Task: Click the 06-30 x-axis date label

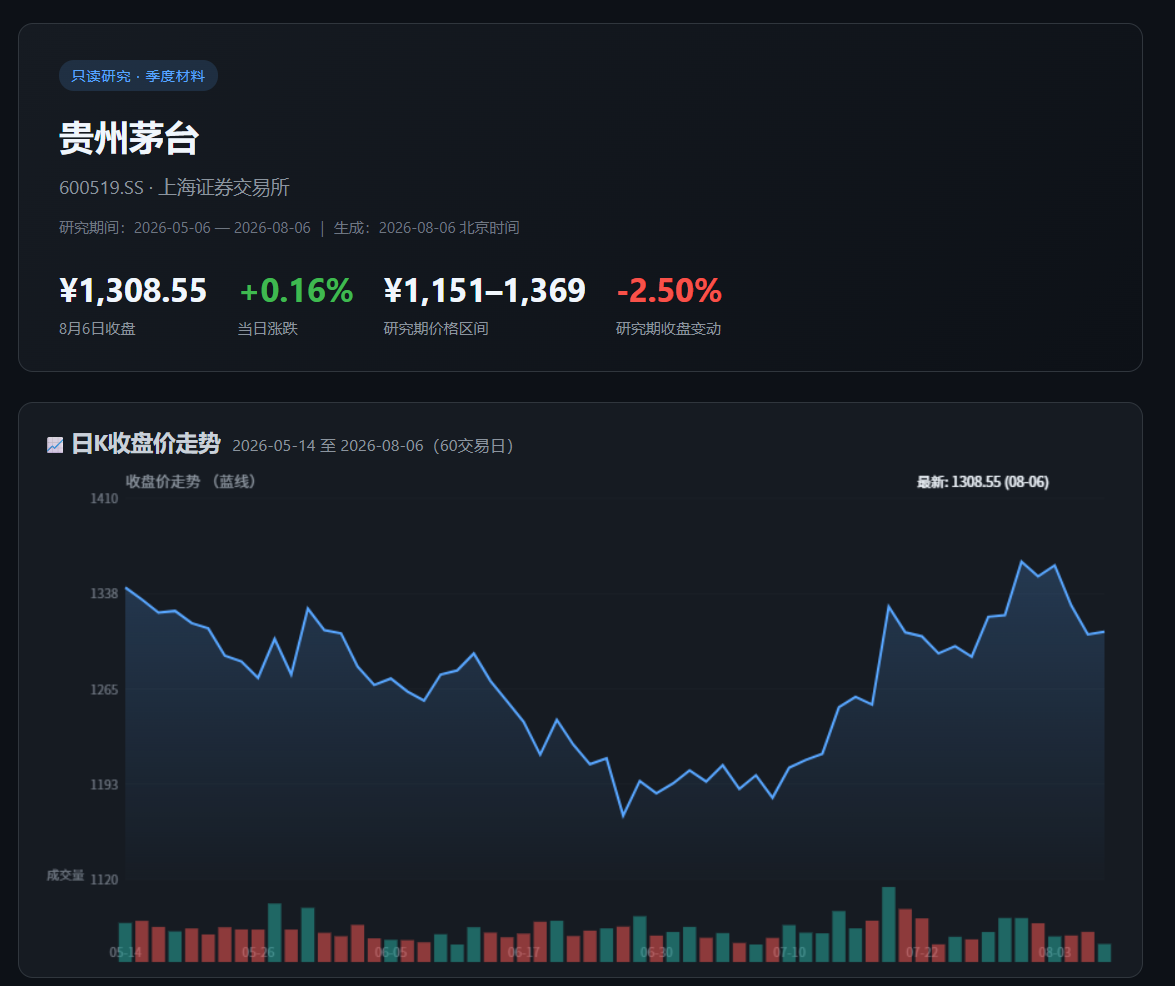Action: point(656,952)
